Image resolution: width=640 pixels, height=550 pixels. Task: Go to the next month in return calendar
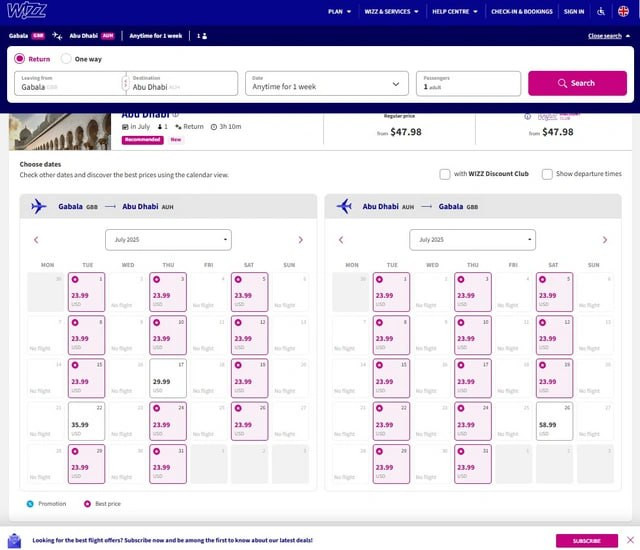click(x=605, y=240)
